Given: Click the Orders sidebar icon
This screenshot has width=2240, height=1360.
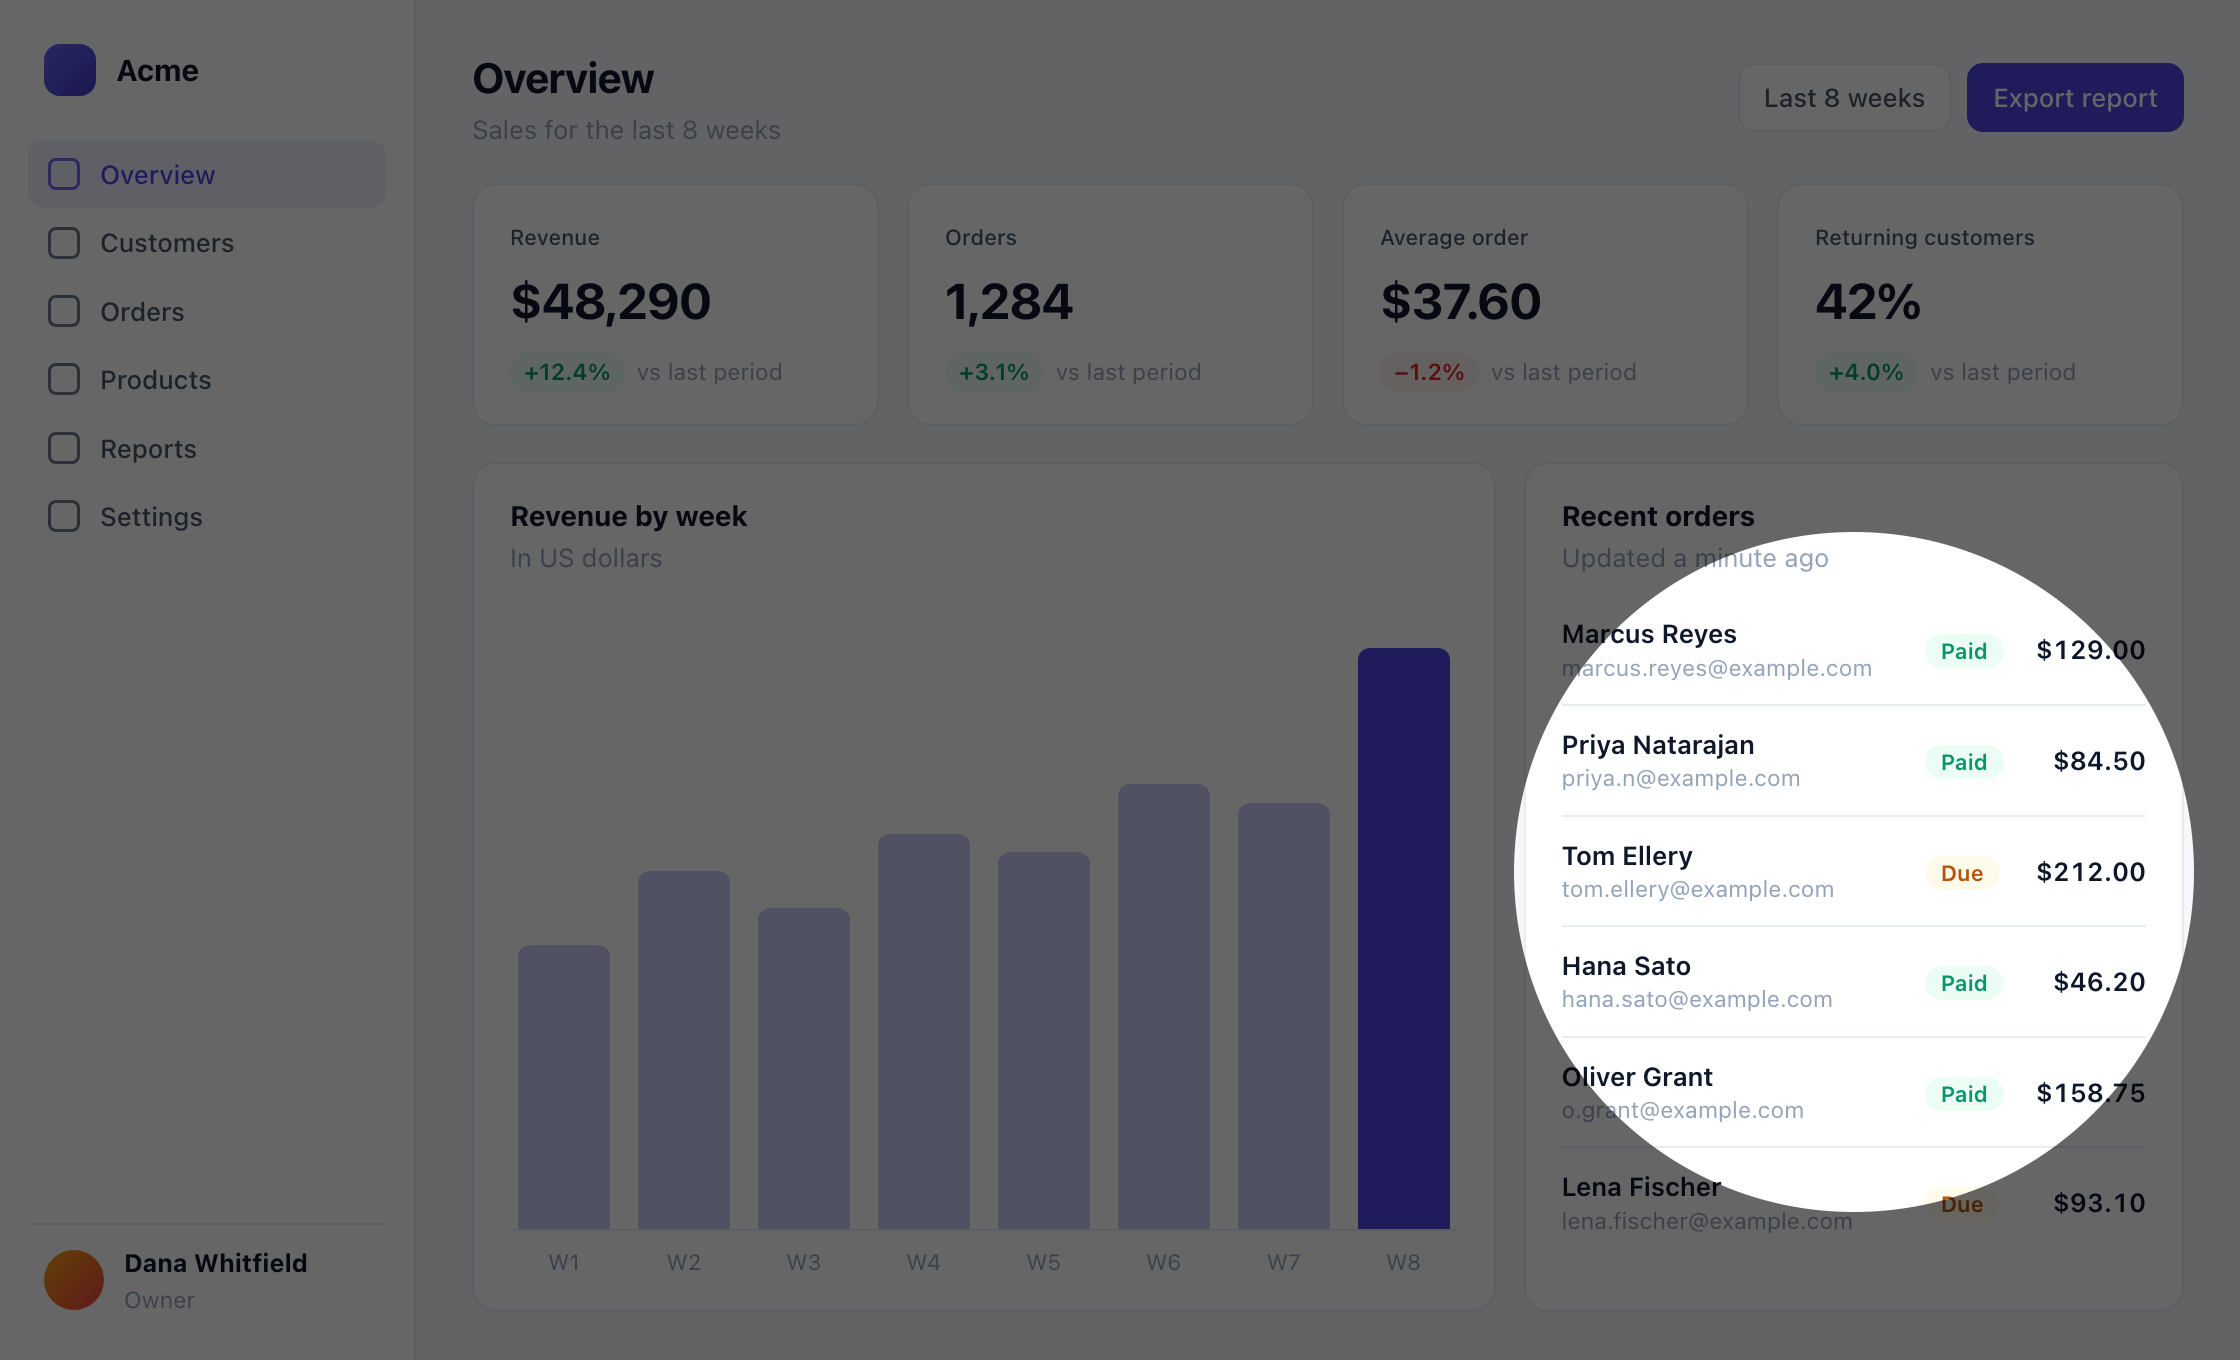Looking at the screenshot, I should 64,311.
